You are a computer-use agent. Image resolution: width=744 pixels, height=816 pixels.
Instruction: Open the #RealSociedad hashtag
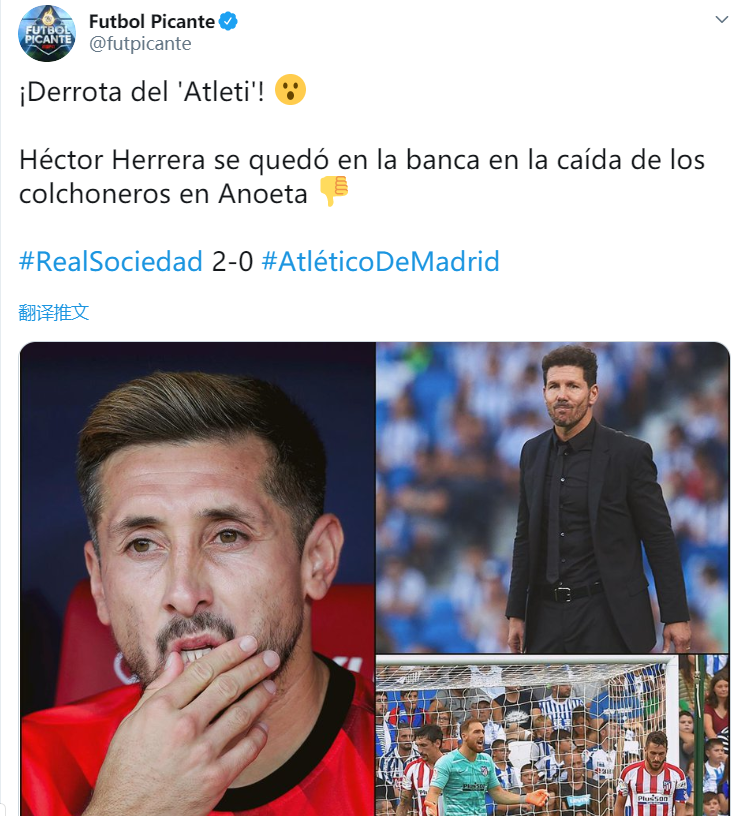(111, 261)
